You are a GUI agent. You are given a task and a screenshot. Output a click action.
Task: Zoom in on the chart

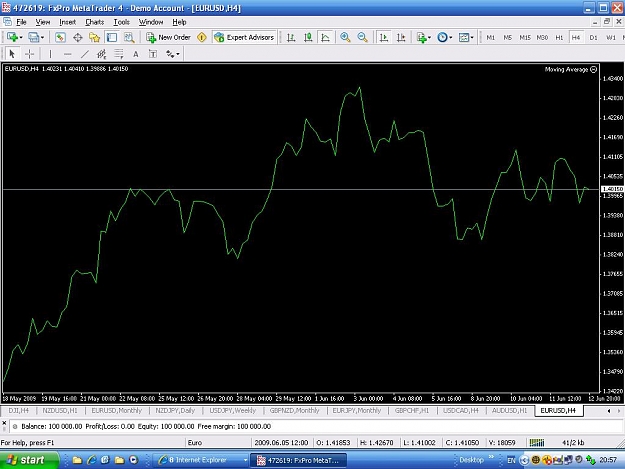pyautogui.click(x=345, y=37)
